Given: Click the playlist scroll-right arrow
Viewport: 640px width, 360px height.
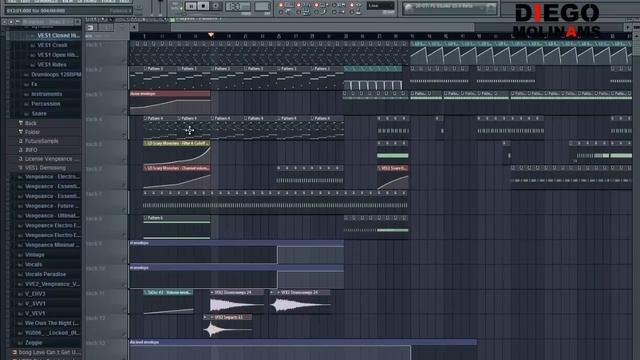Looking at the screenshot, I should click(628, 27).
